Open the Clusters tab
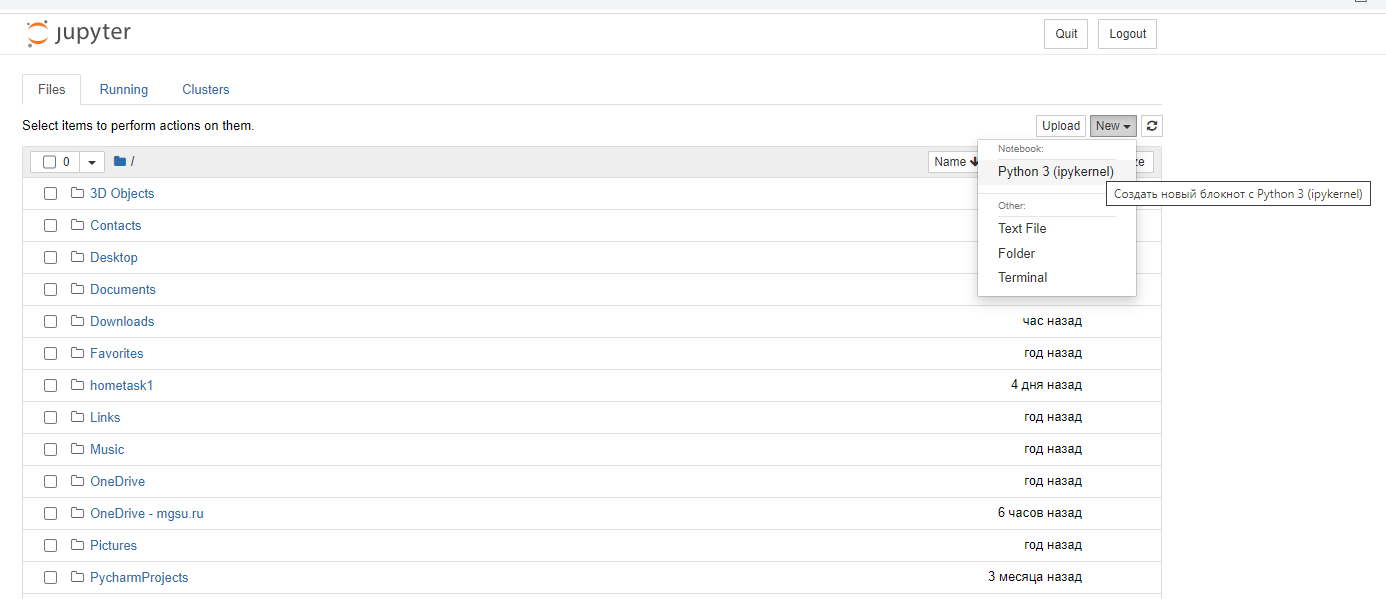This screenshot has width=1386, height=599. coord(206,89)
